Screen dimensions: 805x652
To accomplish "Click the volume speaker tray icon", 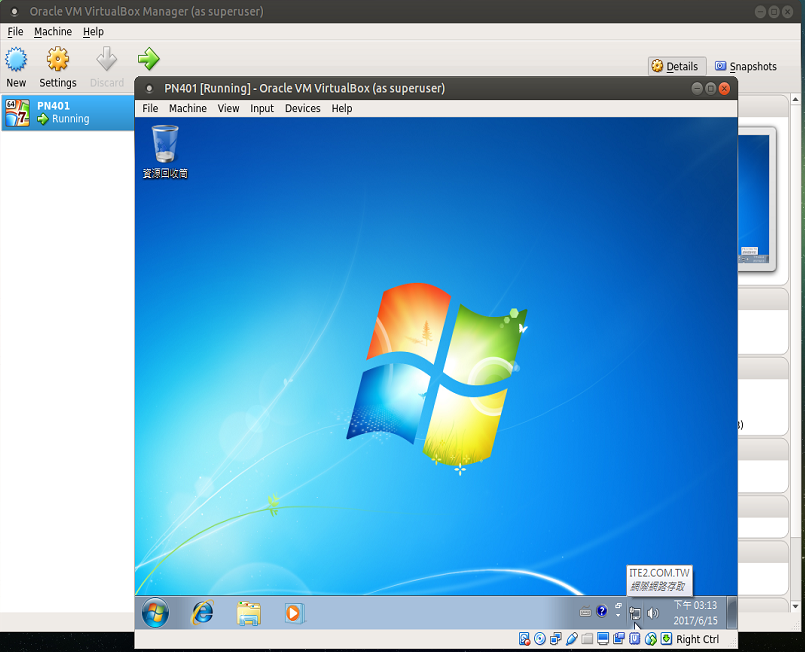I will pos(653,613).
